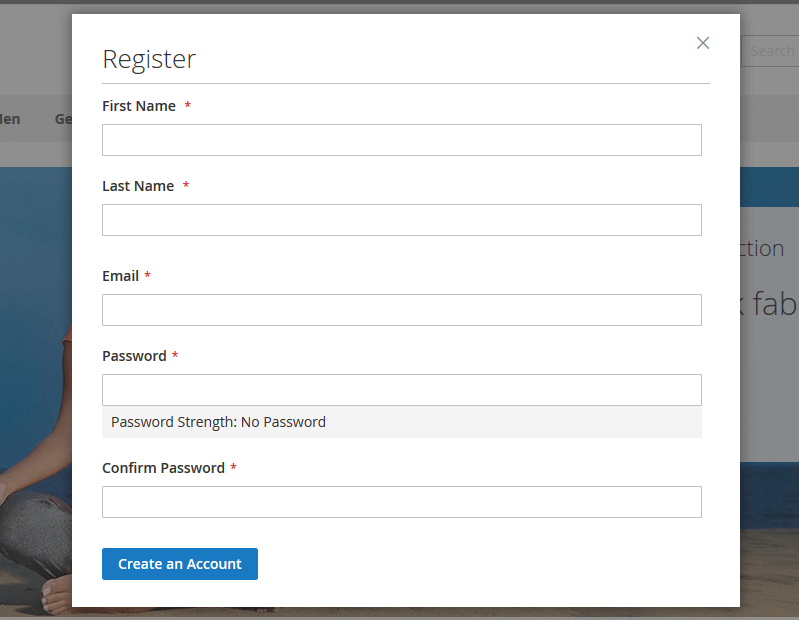Click the Password Strength indicator bar
799x620 pixels.
click(401, 422)
